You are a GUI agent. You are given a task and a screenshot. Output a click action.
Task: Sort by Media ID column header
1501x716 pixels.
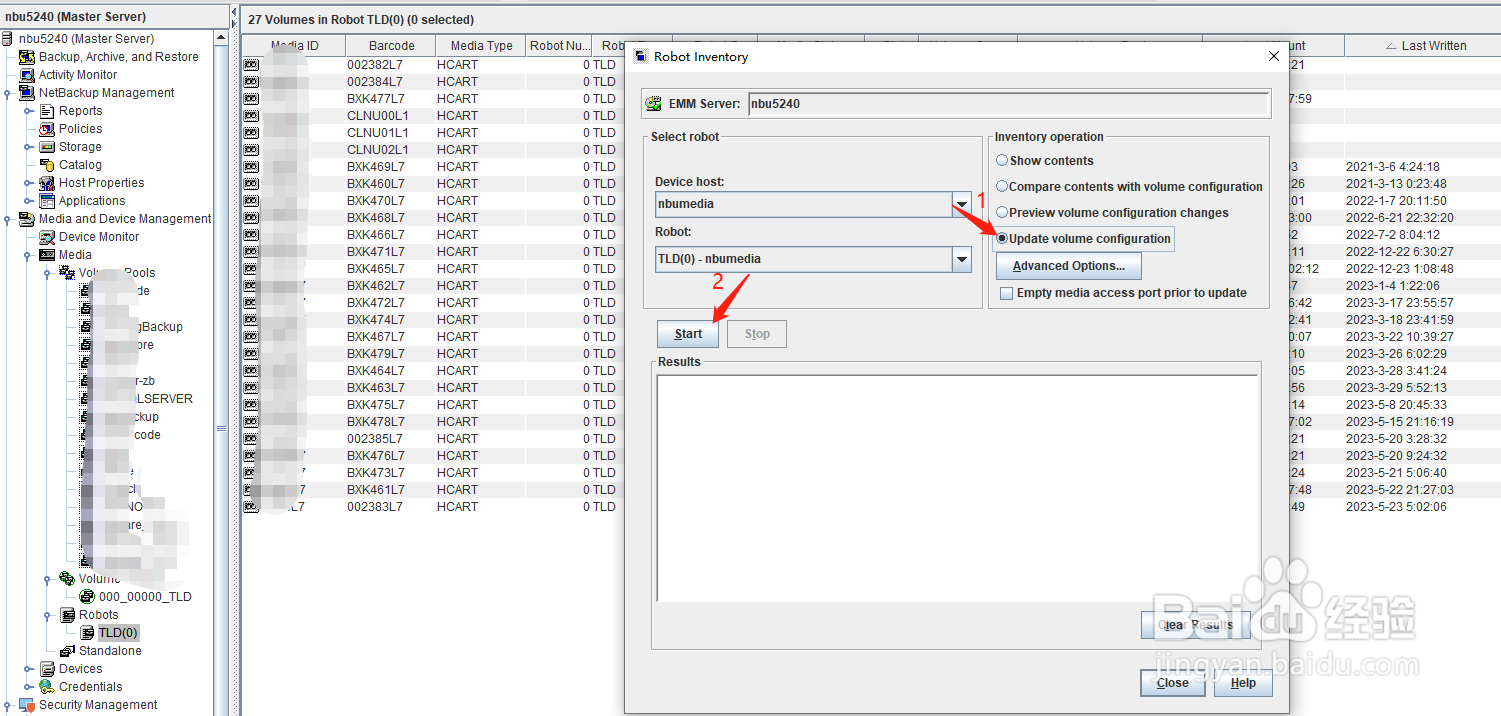click(294, 46)
